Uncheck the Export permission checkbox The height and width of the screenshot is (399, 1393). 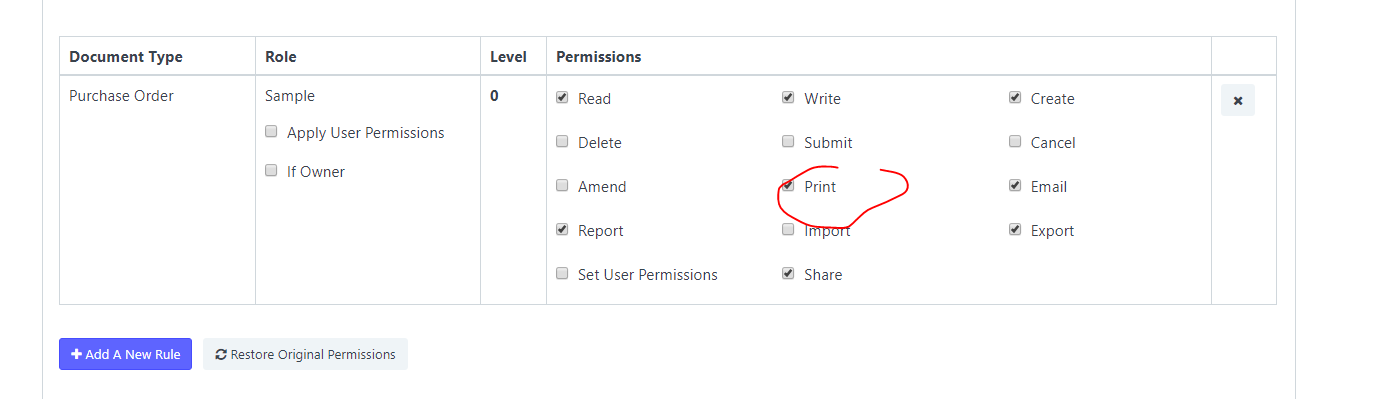(x=1015, y=230)
